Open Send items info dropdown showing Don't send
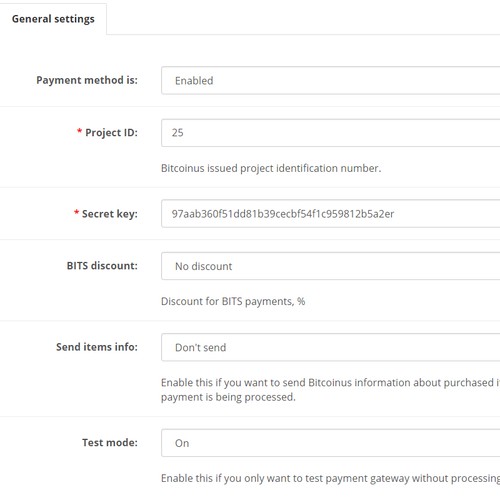This screenshot has height=500, width=500. tap(331, 347)
